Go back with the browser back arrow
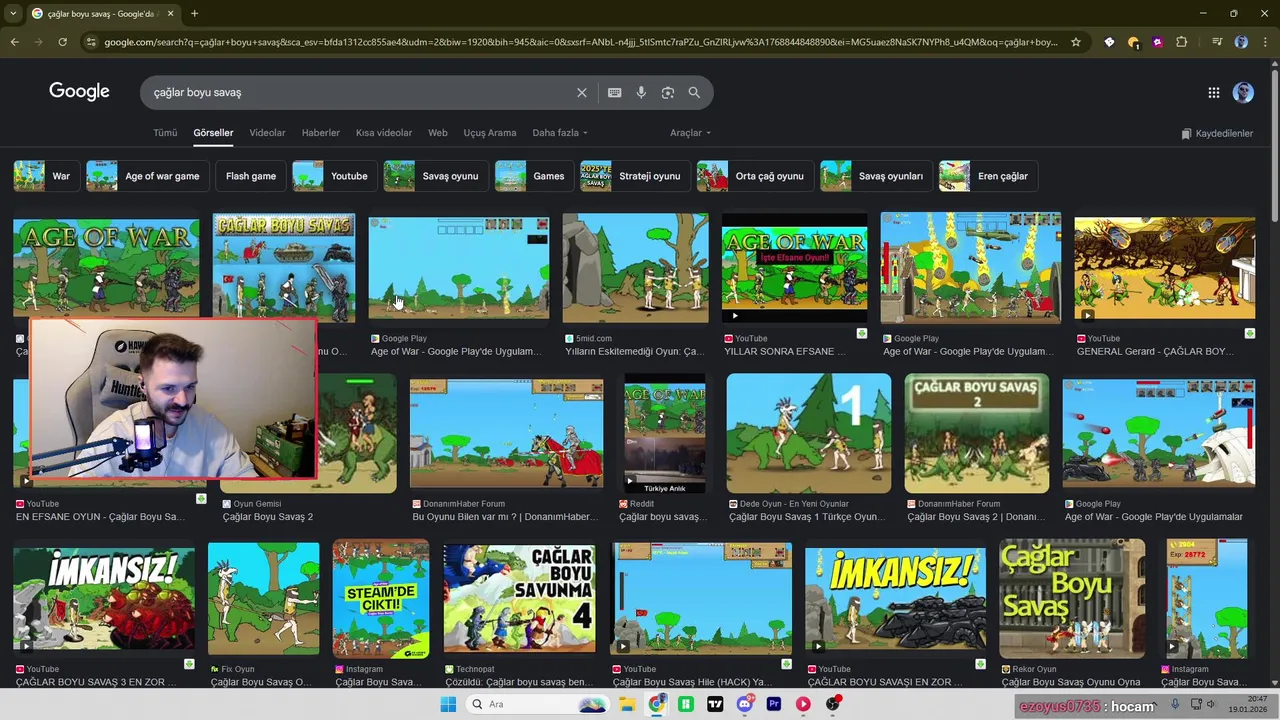The image size is (1280, 720). click(x=14, y=42)
